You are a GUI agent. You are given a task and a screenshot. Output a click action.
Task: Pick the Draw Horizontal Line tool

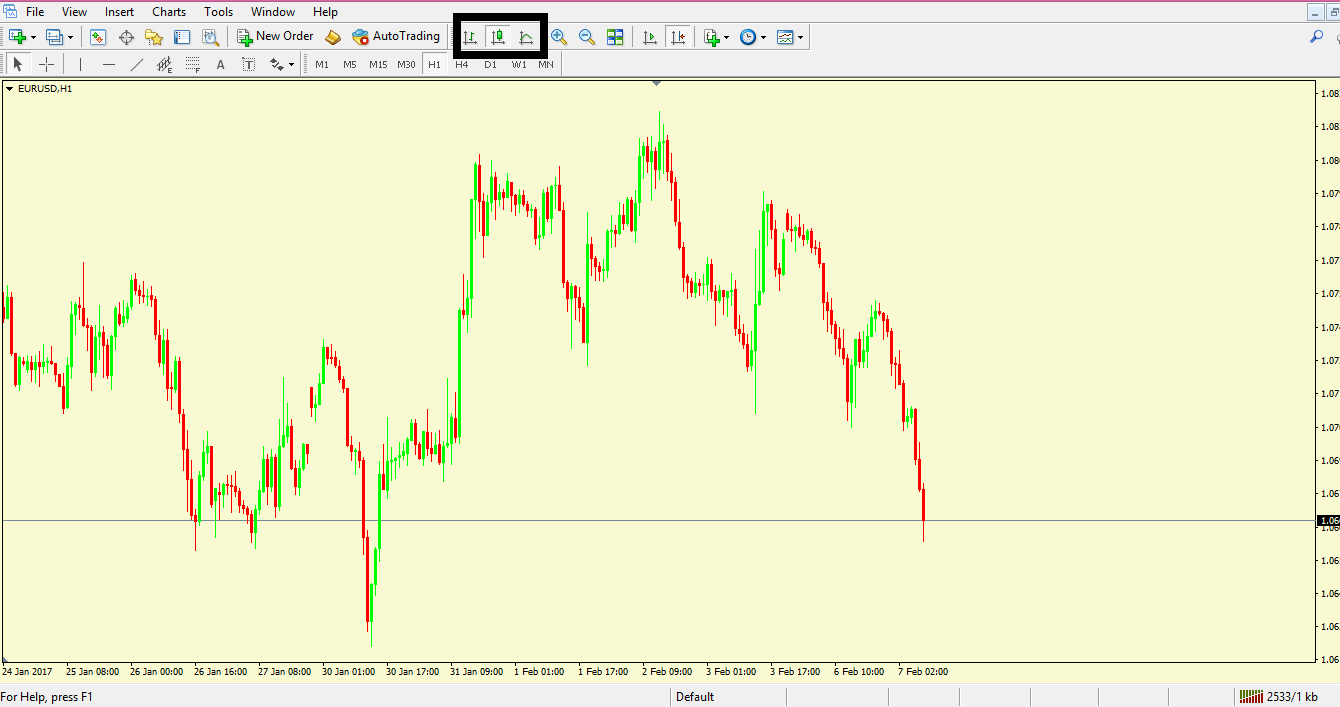pyautogui.click(x=109, y=63)
